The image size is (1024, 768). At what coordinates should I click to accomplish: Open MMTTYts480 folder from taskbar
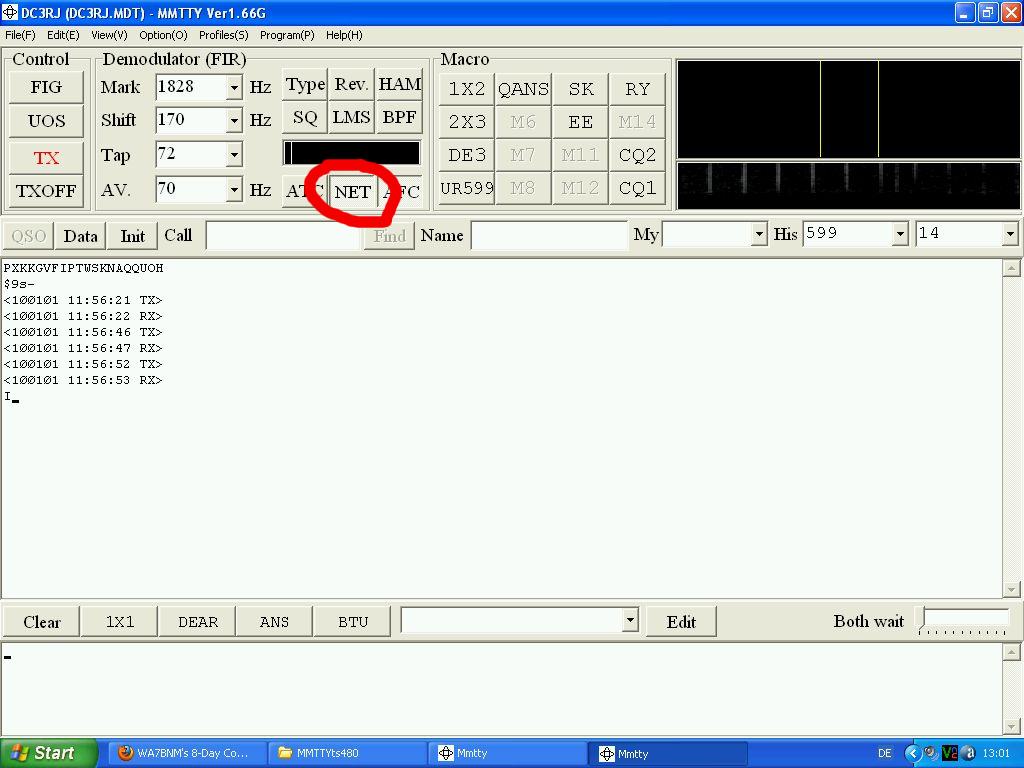(346, 753)
